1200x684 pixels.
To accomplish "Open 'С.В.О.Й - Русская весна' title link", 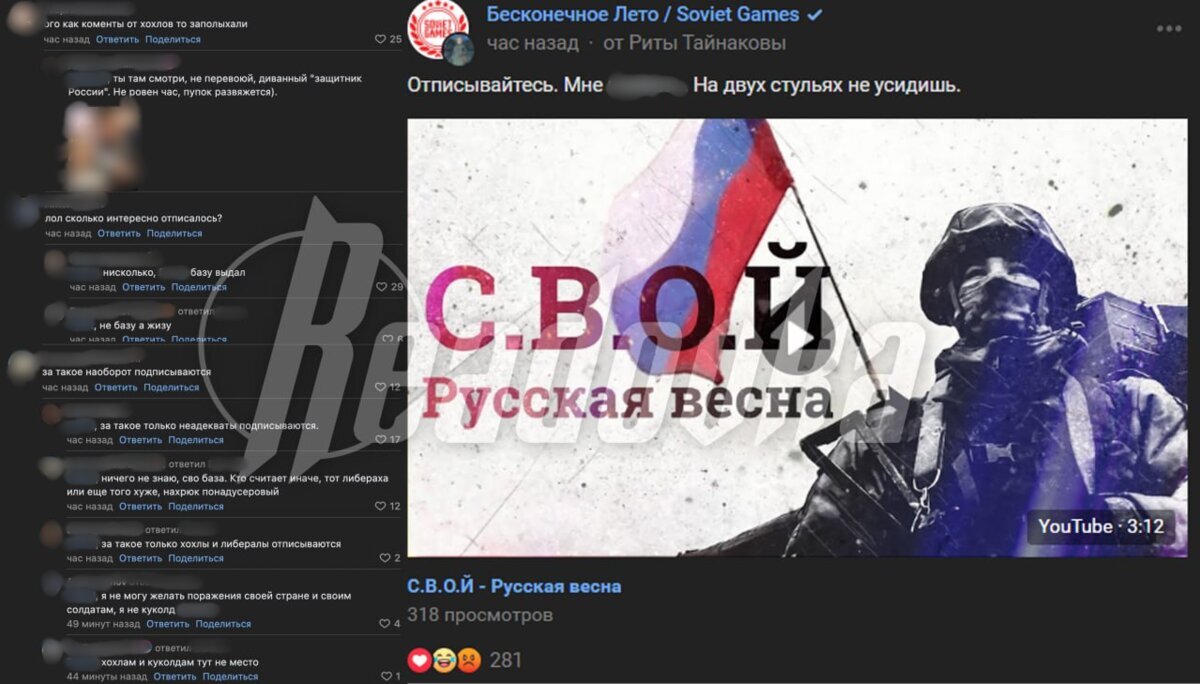I will click(514, 586).
